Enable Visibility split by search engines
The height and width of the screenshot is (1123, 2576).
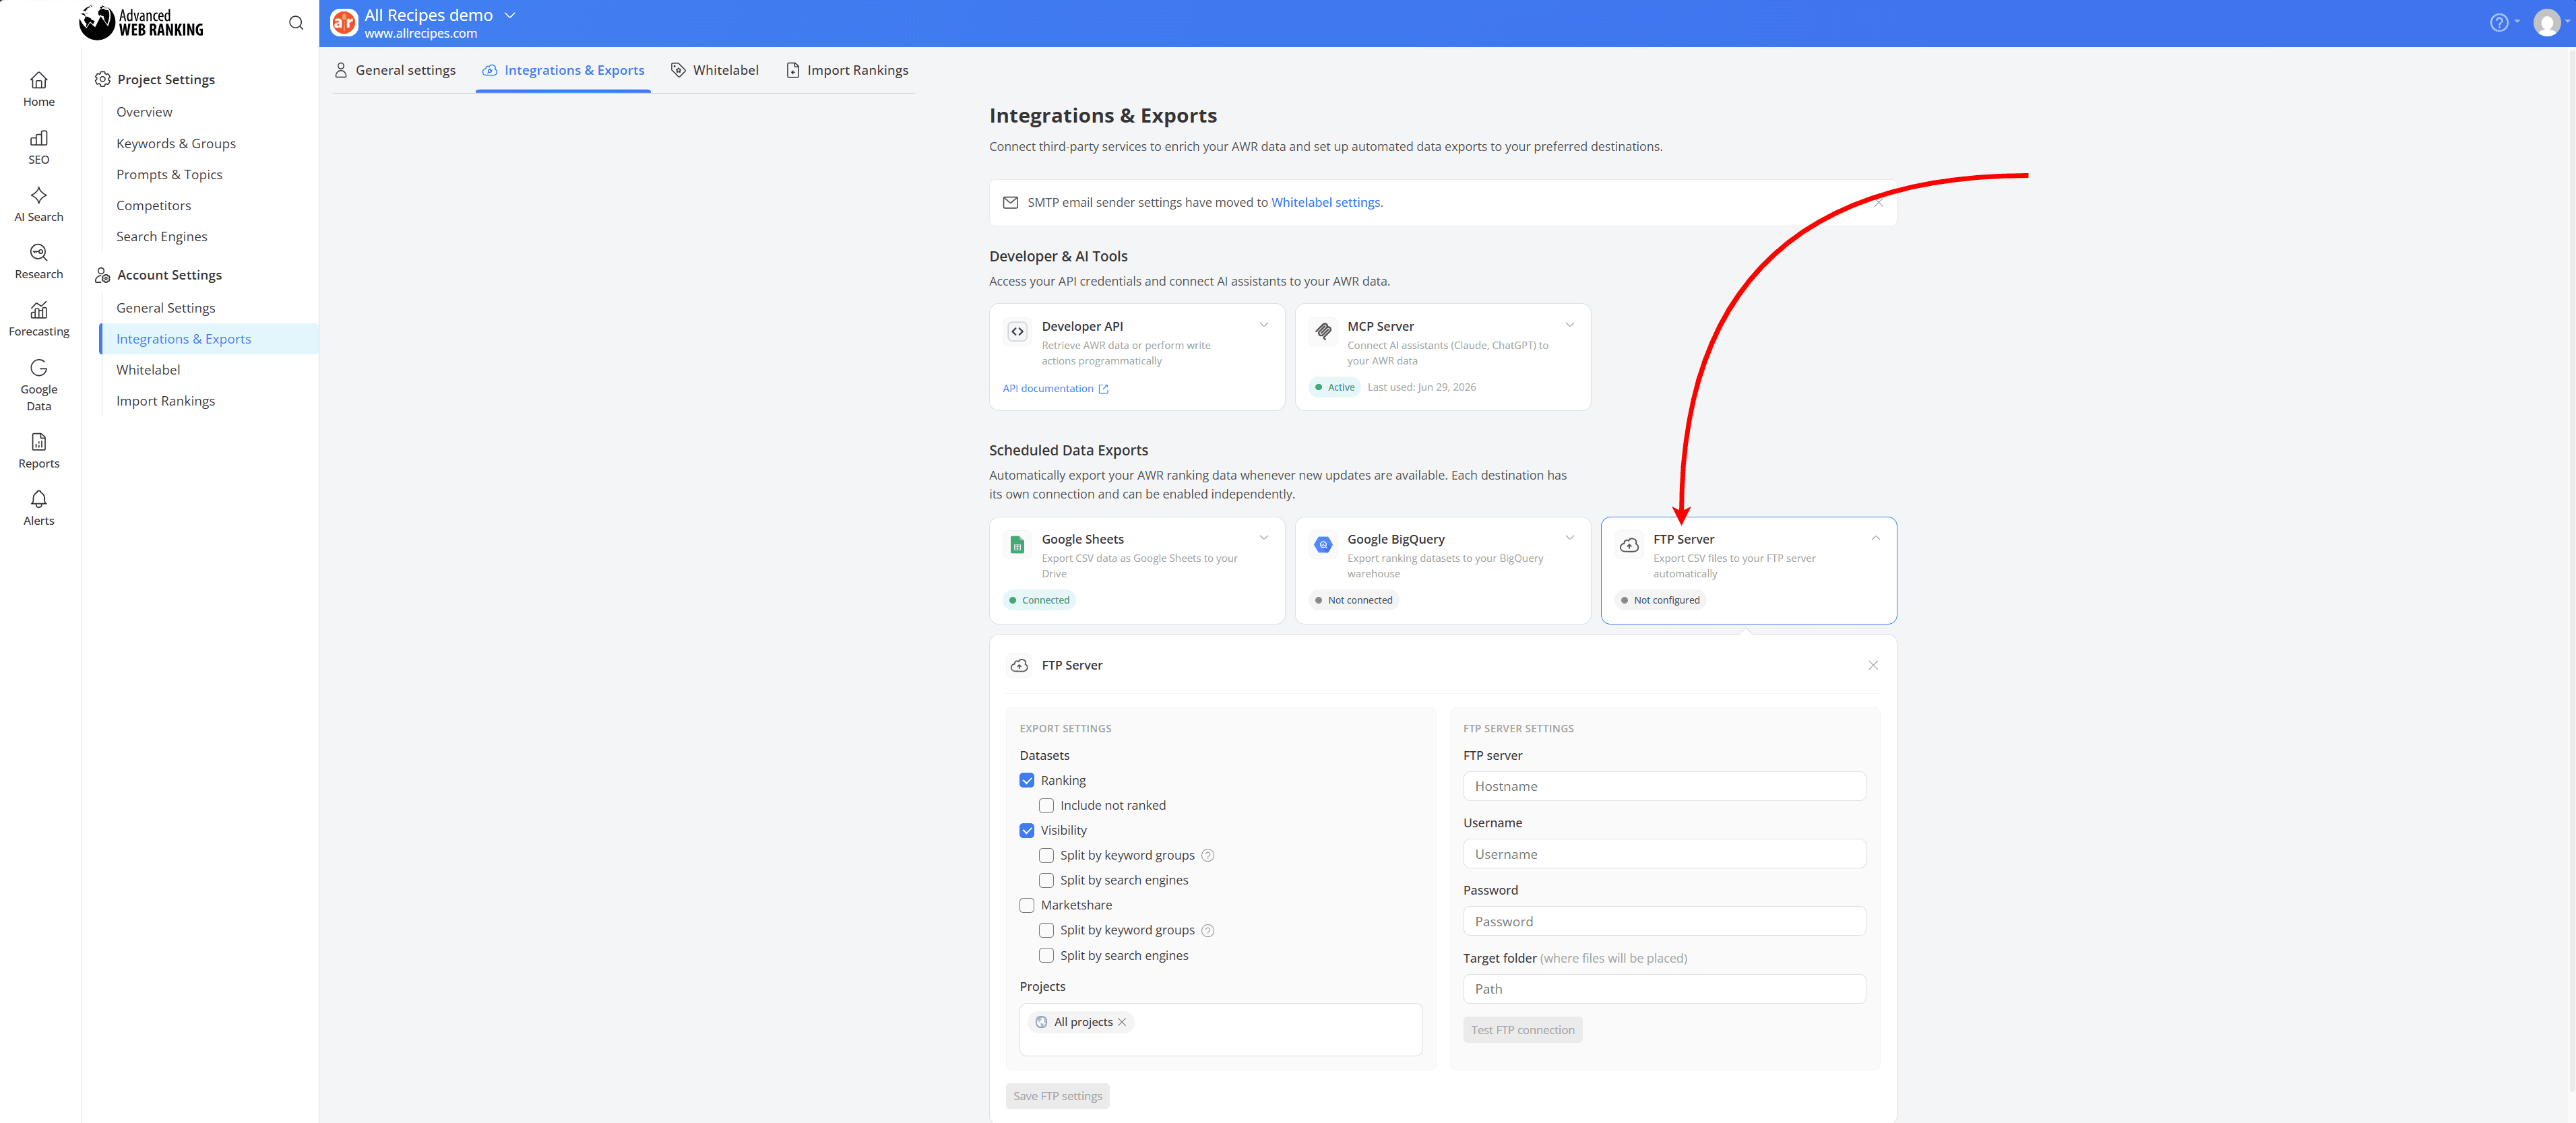[1046, 881]
